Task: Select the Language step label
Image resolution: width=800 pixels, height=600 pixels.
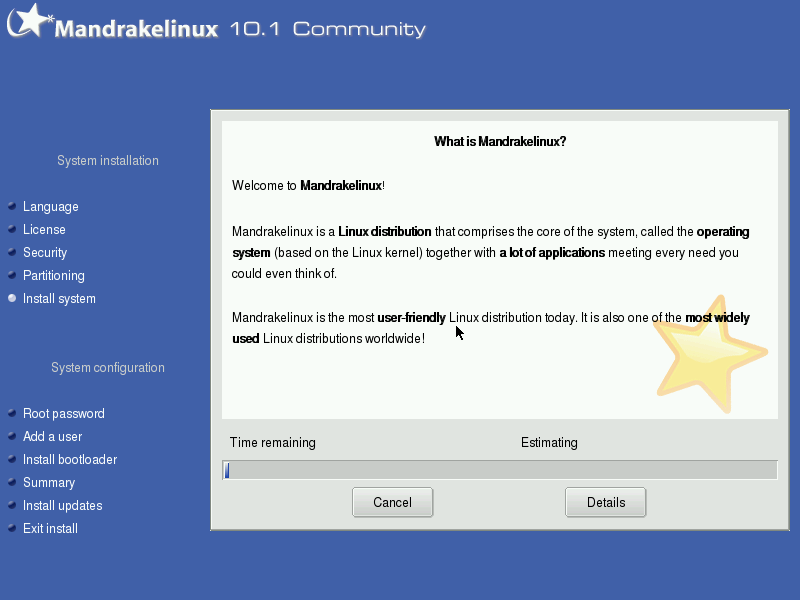Action: click(51, 207)
